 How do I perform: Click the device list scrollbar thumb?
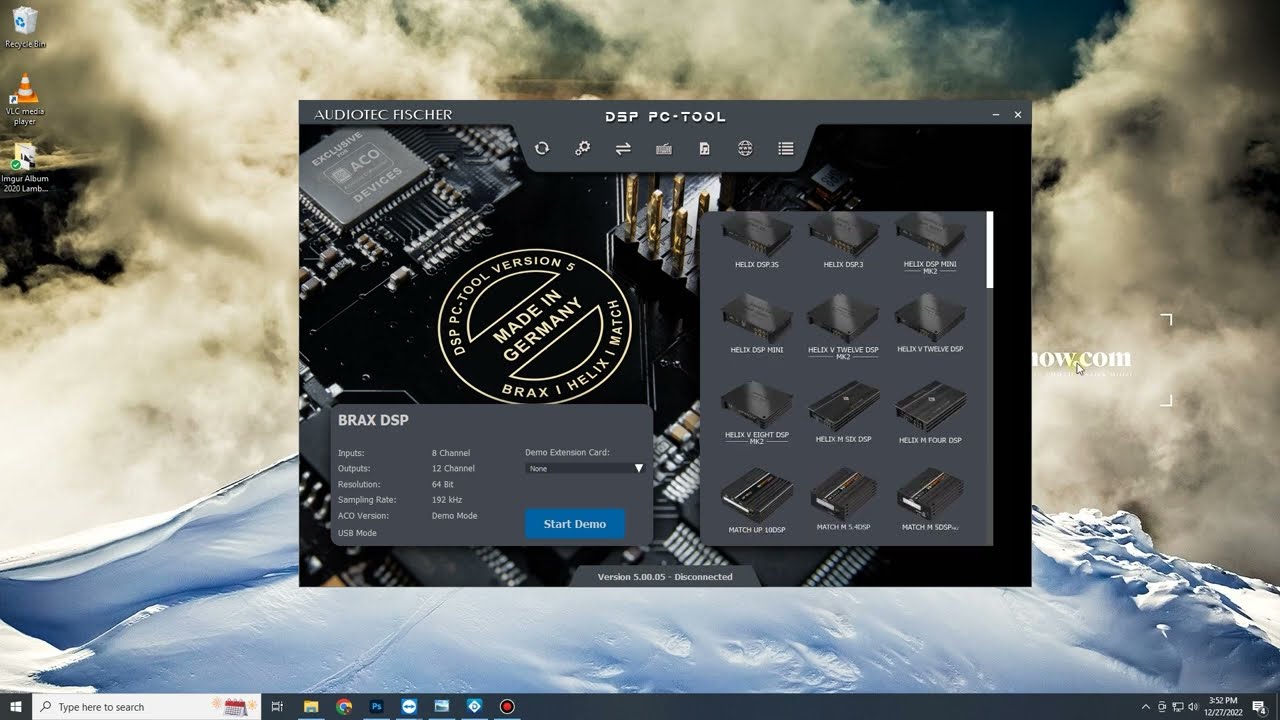click(x=990, y=250)
